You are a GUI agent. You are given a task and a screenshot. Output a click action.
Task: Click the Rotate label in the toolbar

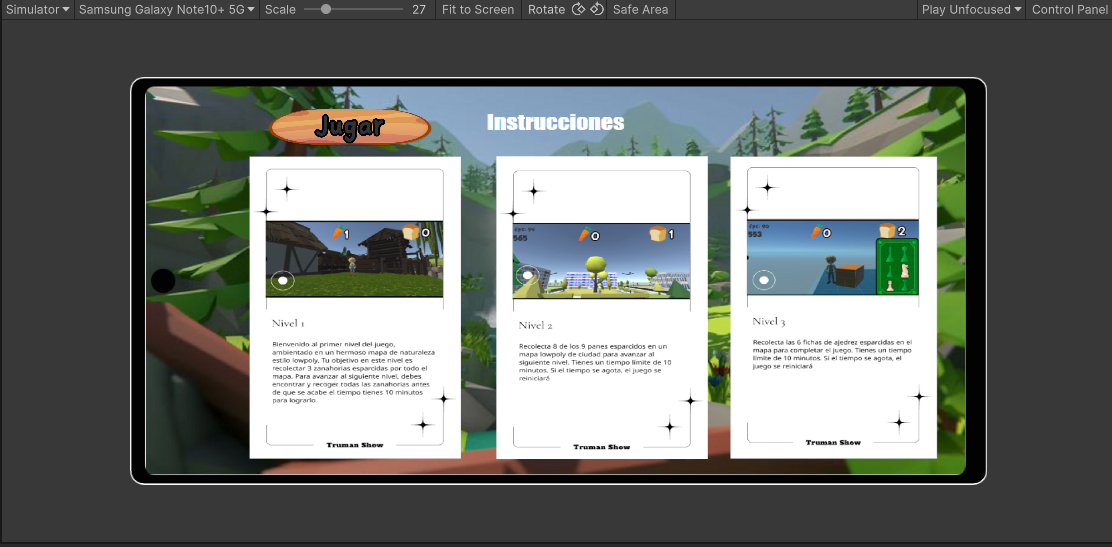tap(547, 9)
